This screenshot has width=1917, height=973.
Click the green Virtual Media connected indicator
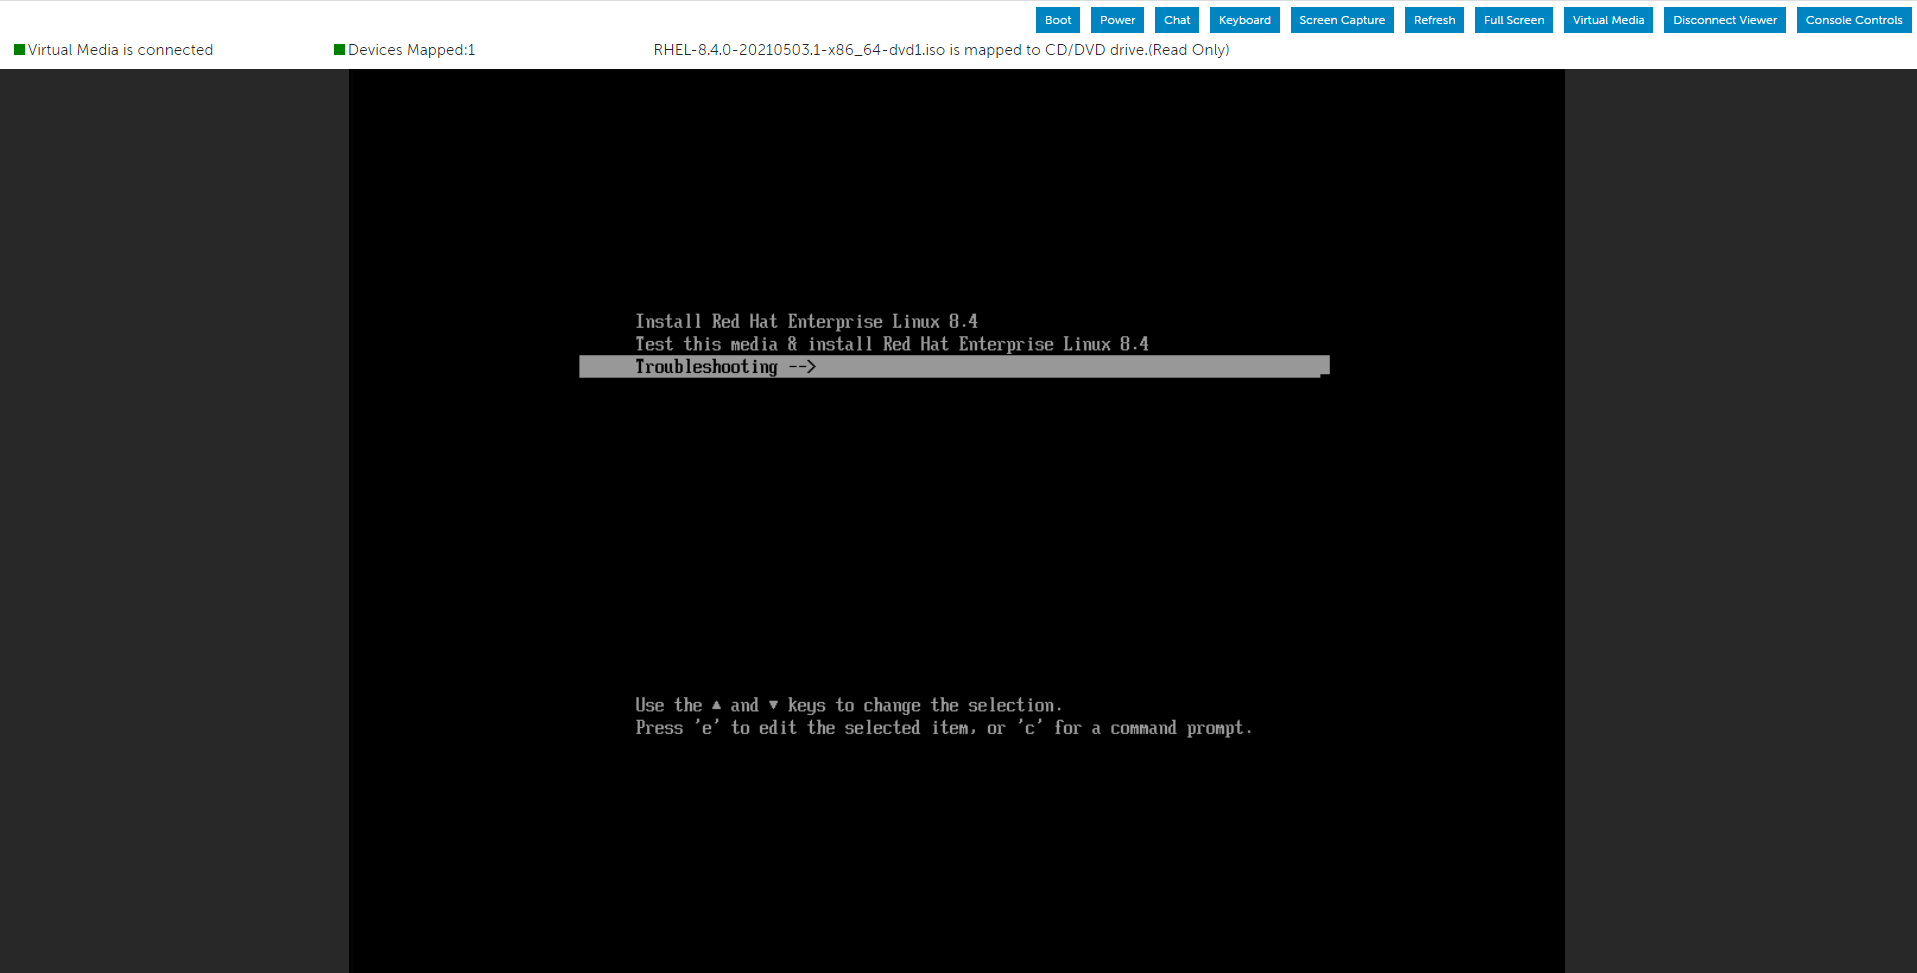(x=19, y=48)
